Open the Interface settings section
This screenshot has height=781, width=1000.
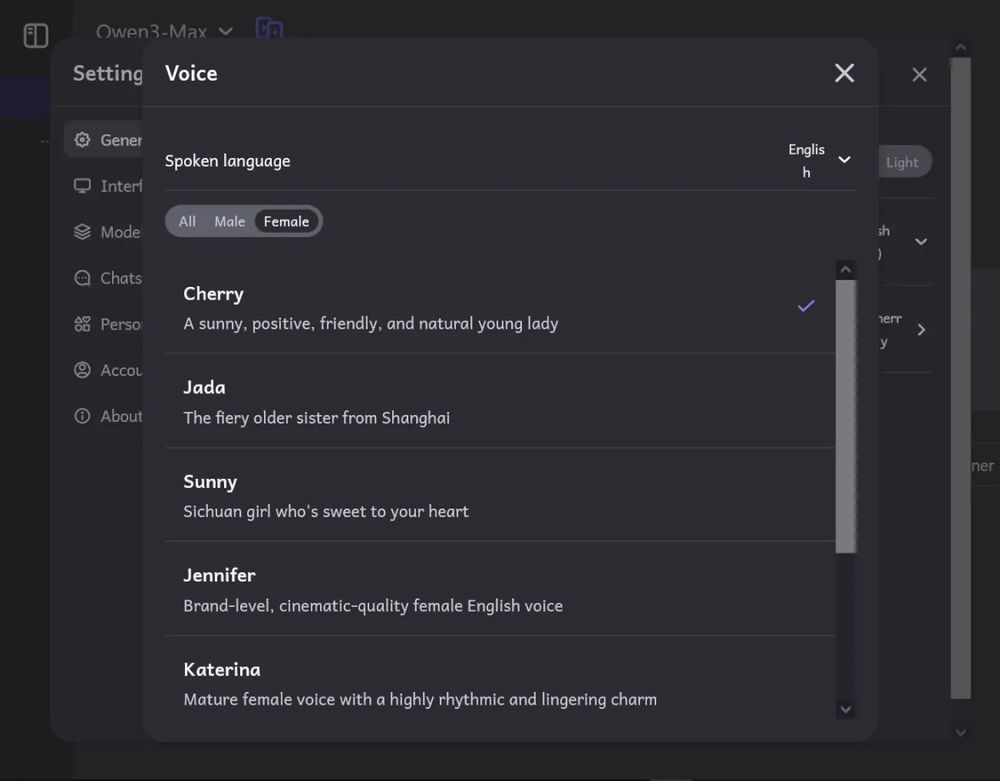pyautogui.click(x=105, y=186)
